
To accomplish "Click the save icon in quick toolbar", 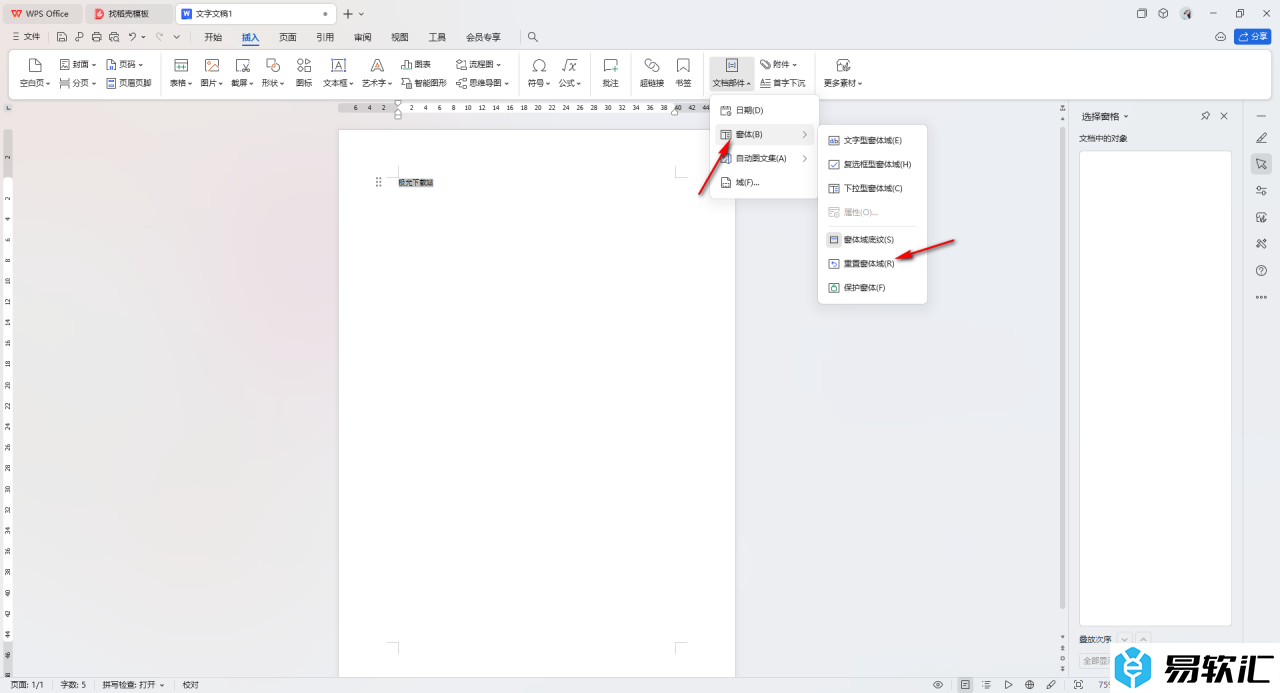I will click(62, 37).
